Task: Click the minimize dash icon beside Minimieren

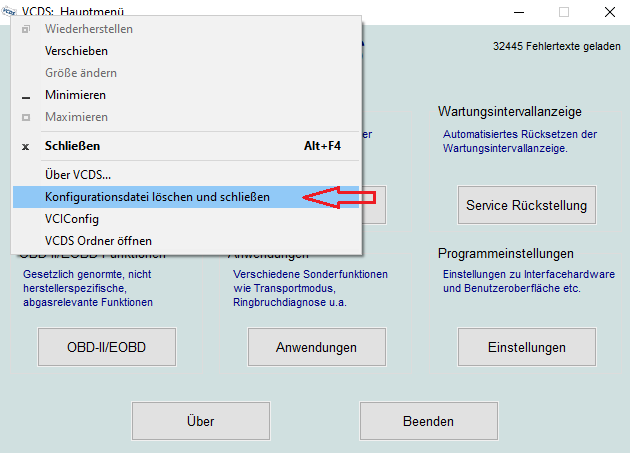Action: coord(26,97)
